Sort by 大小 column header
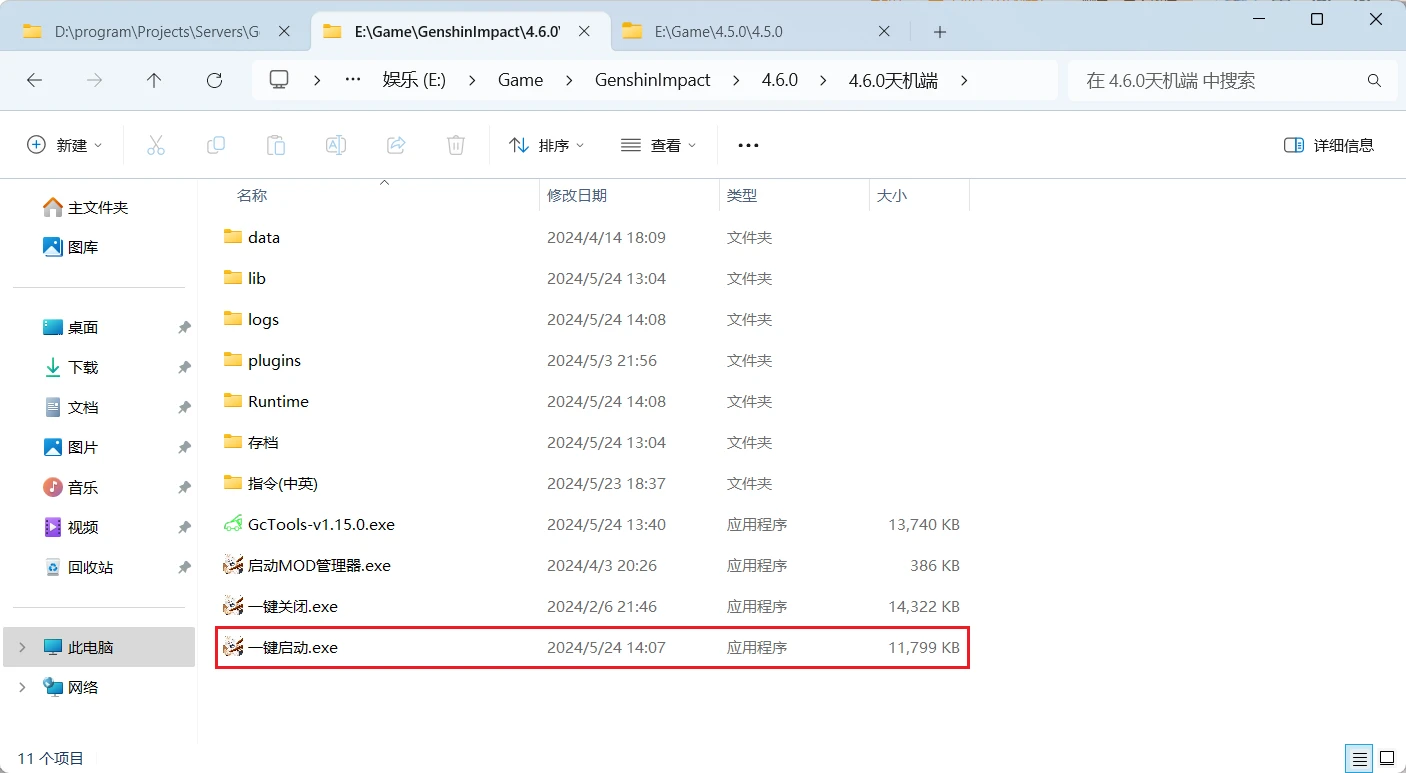This screenshot has height=773, width=1406. point(892,195)
